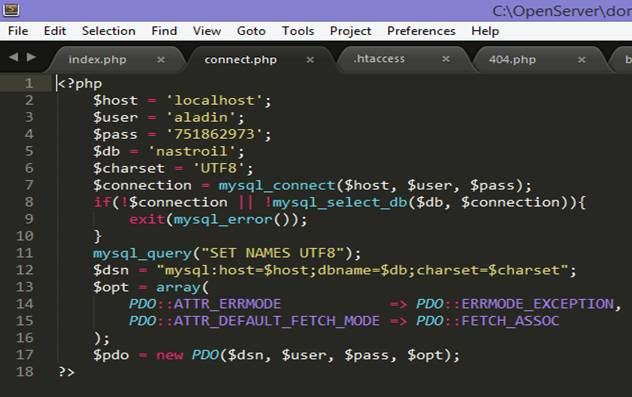Open the Find menu
Image resolution: width=632 pixels, height=397 pixels.
pos(164,31)
